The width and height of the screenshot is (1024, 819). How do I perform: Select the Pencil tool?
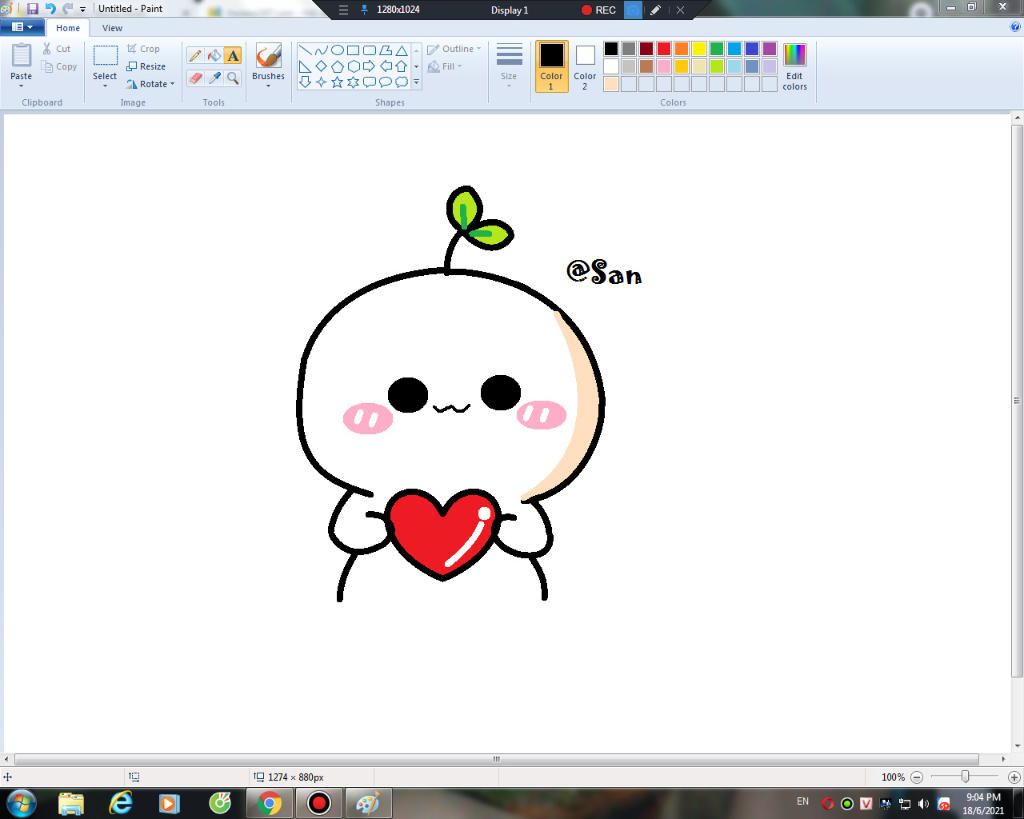point(195,56)
